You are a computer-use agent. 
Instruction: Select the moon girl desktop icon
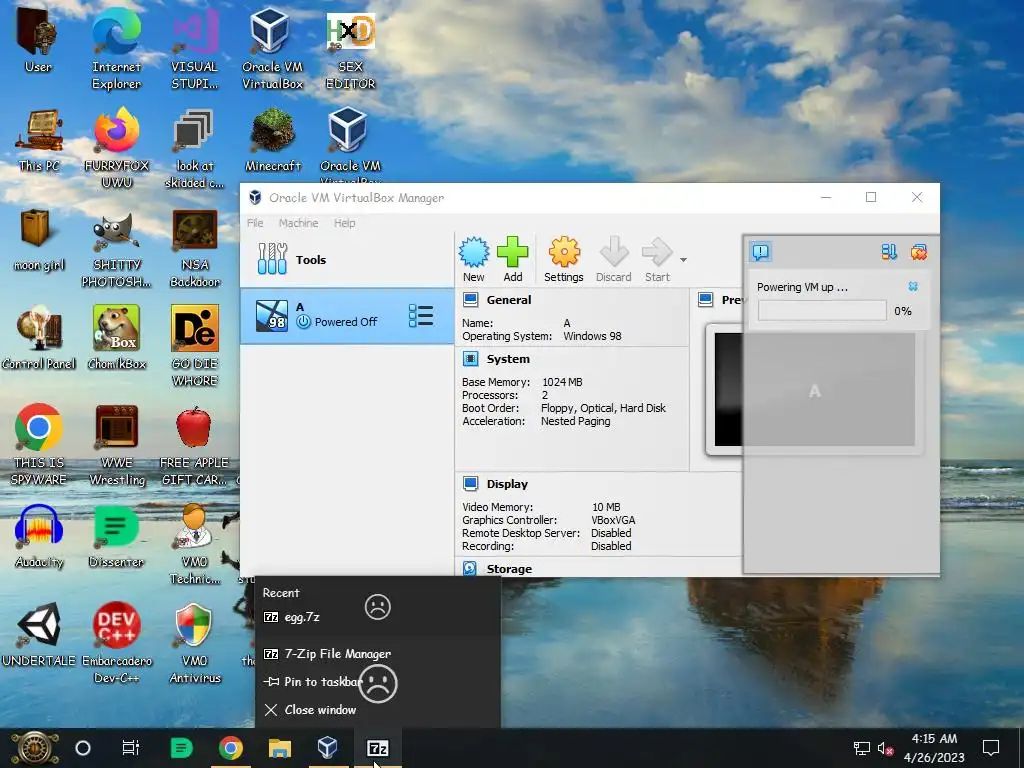pos(39,239)
